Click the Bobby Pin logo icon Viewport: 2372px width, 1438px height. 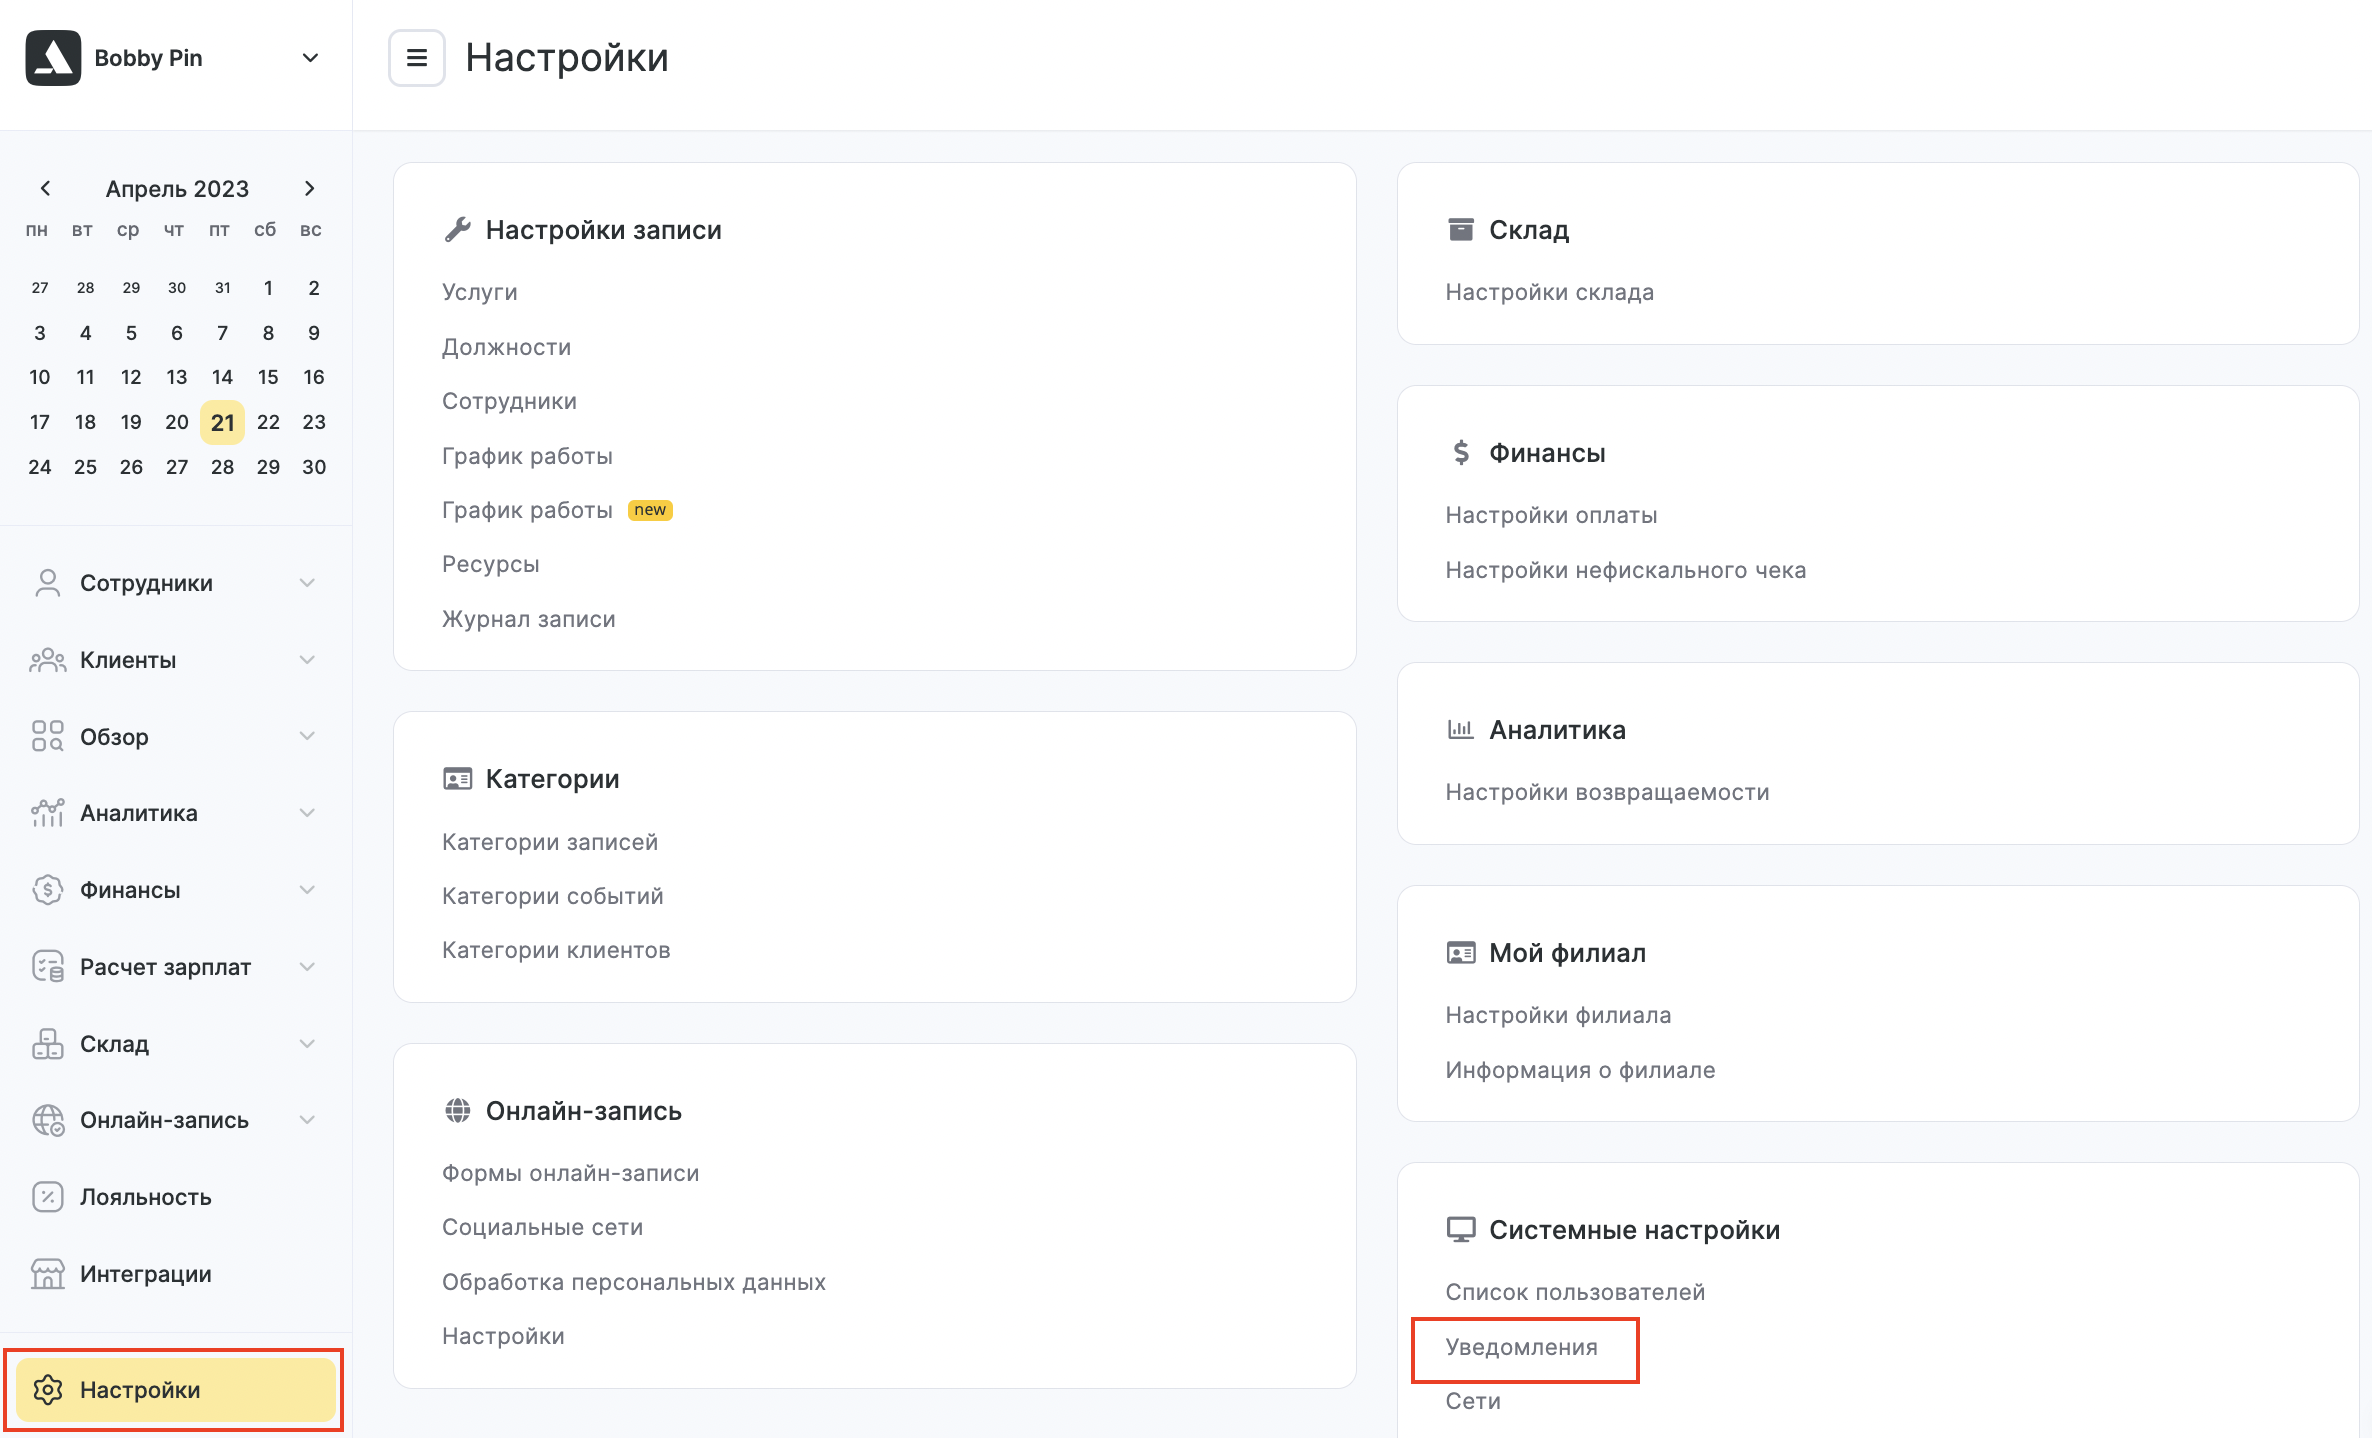pyautogui.click(x=53, y=58)
